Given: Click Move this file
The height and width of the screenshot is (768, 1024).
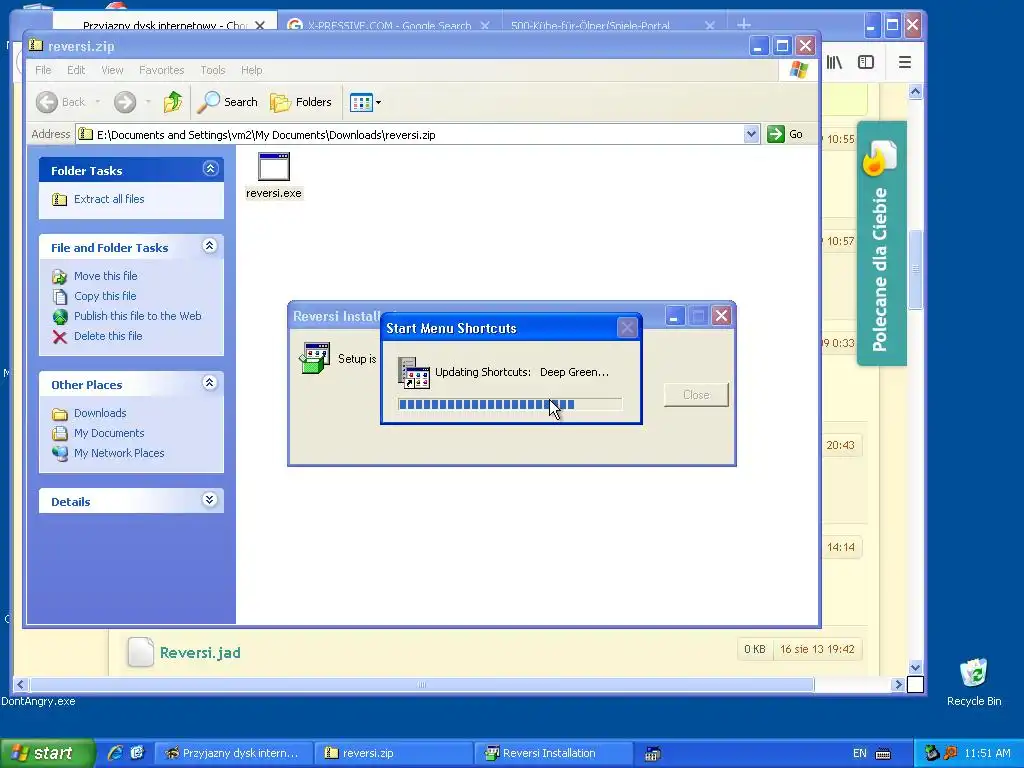Looking at the screenshot, I should point(105,276).
